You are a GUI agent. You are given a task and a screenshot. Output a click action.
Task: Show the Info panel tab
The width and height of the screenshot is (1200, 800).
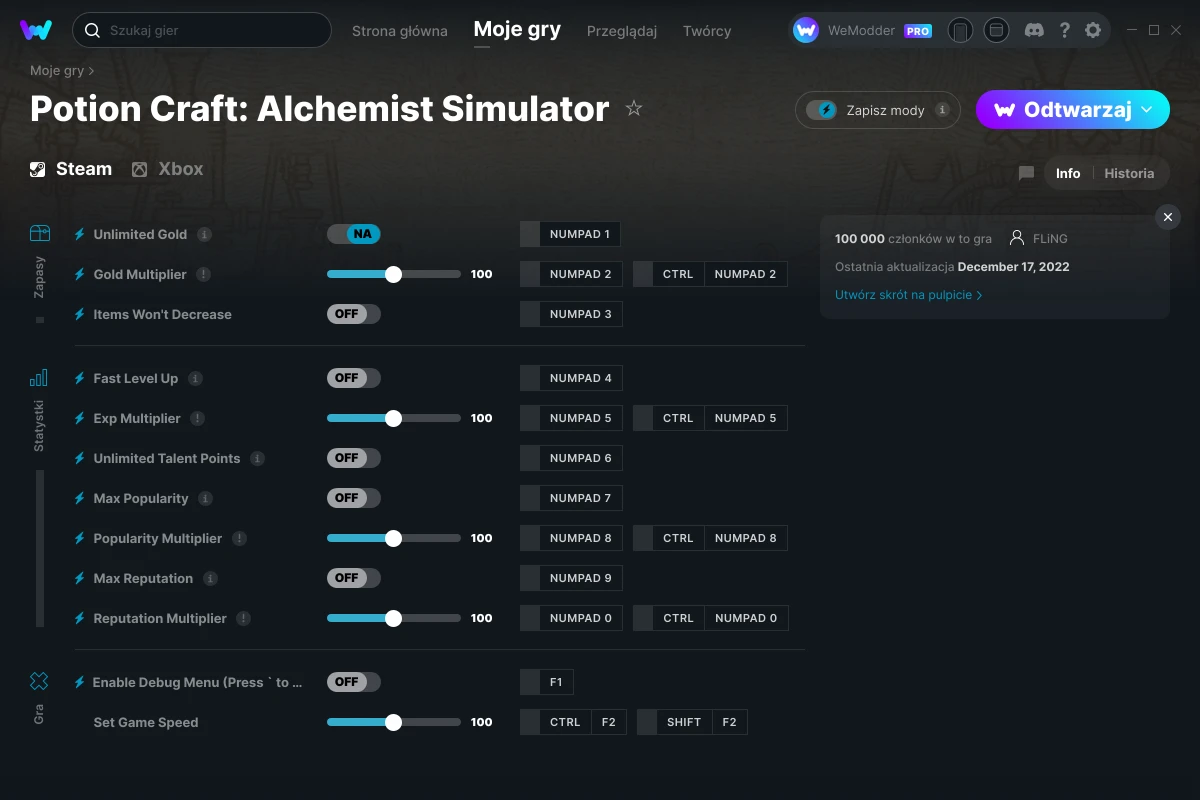1068,173
